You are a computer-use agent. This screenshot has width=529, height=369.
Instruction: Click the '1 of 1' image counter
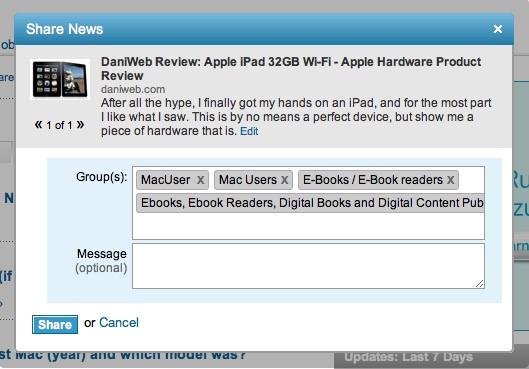point(59,125)
